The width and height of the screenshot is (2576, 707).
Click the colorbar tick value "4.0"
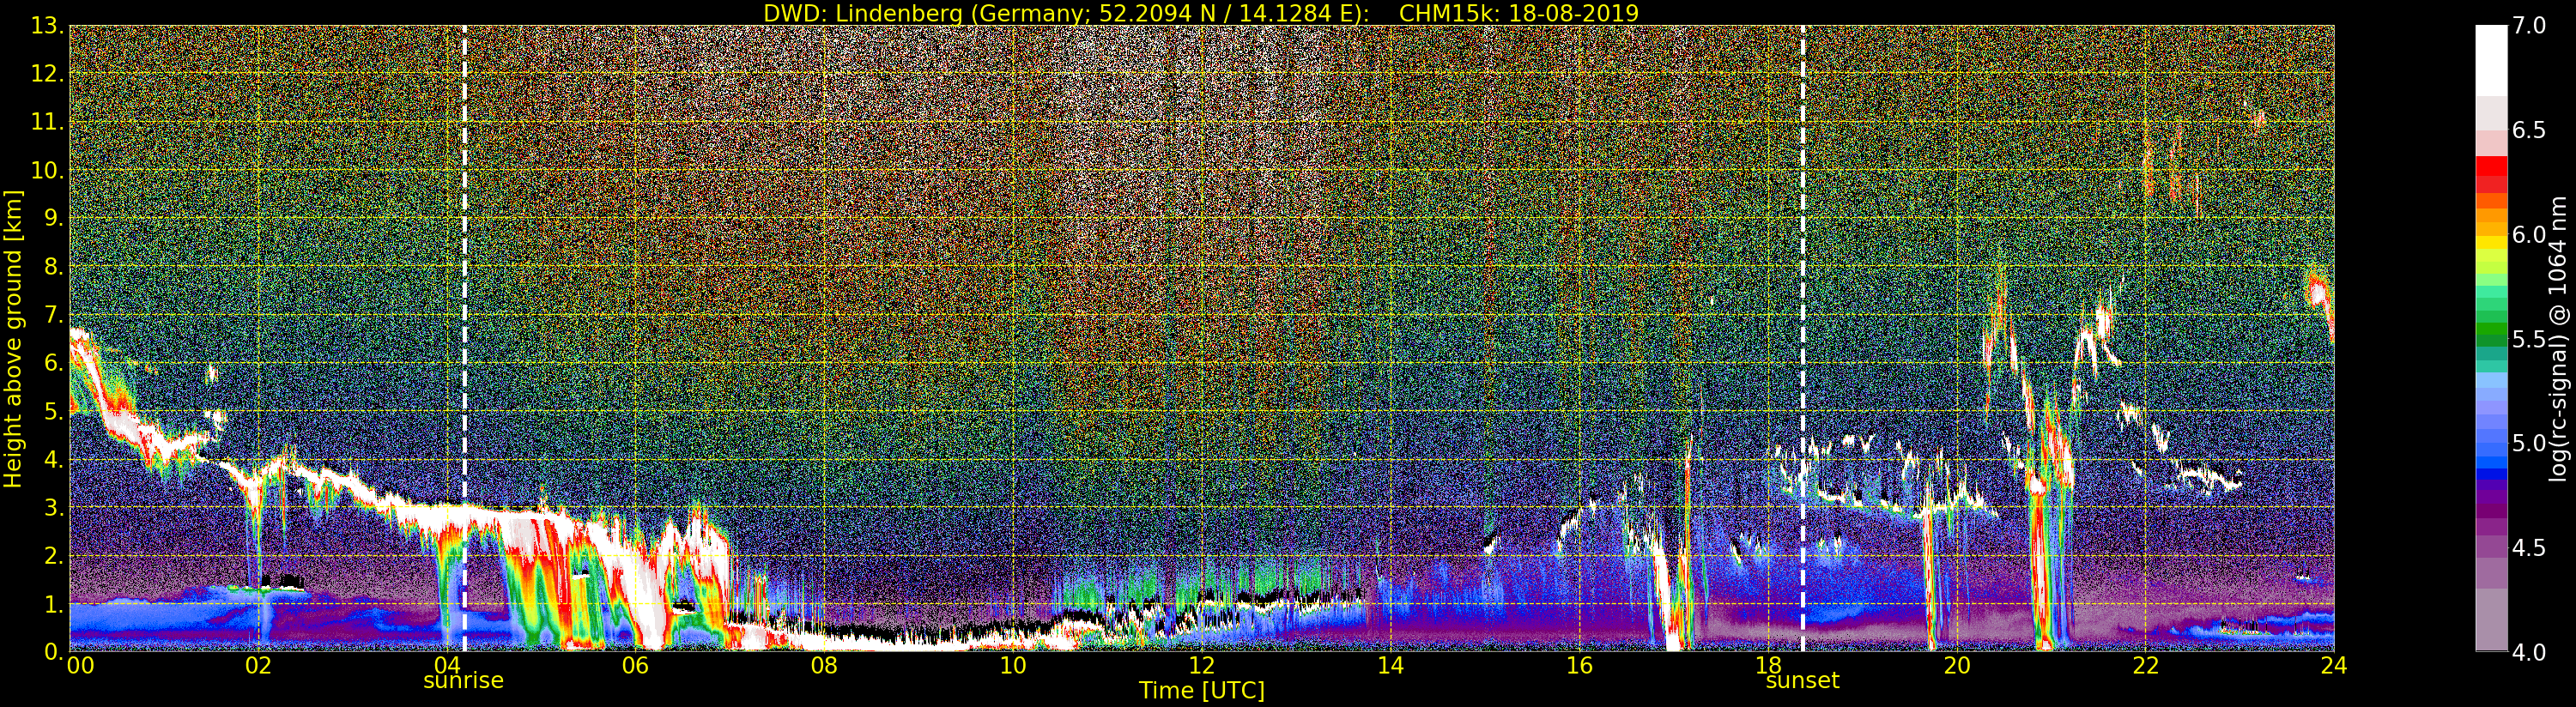pyautogui.click(x=2529, y=652)
